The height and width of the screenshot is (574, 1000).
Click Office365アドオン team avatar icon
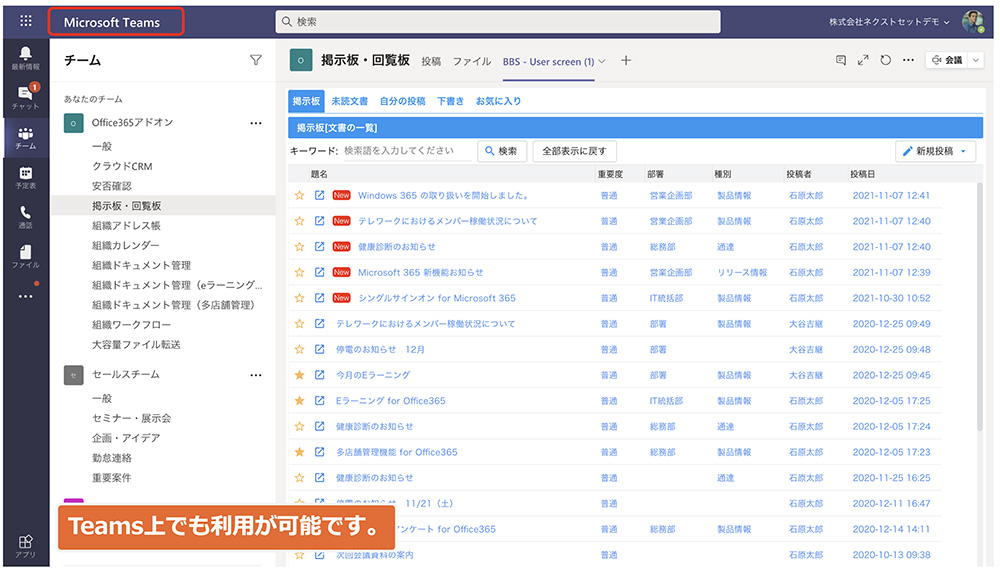tap(73, 123)
